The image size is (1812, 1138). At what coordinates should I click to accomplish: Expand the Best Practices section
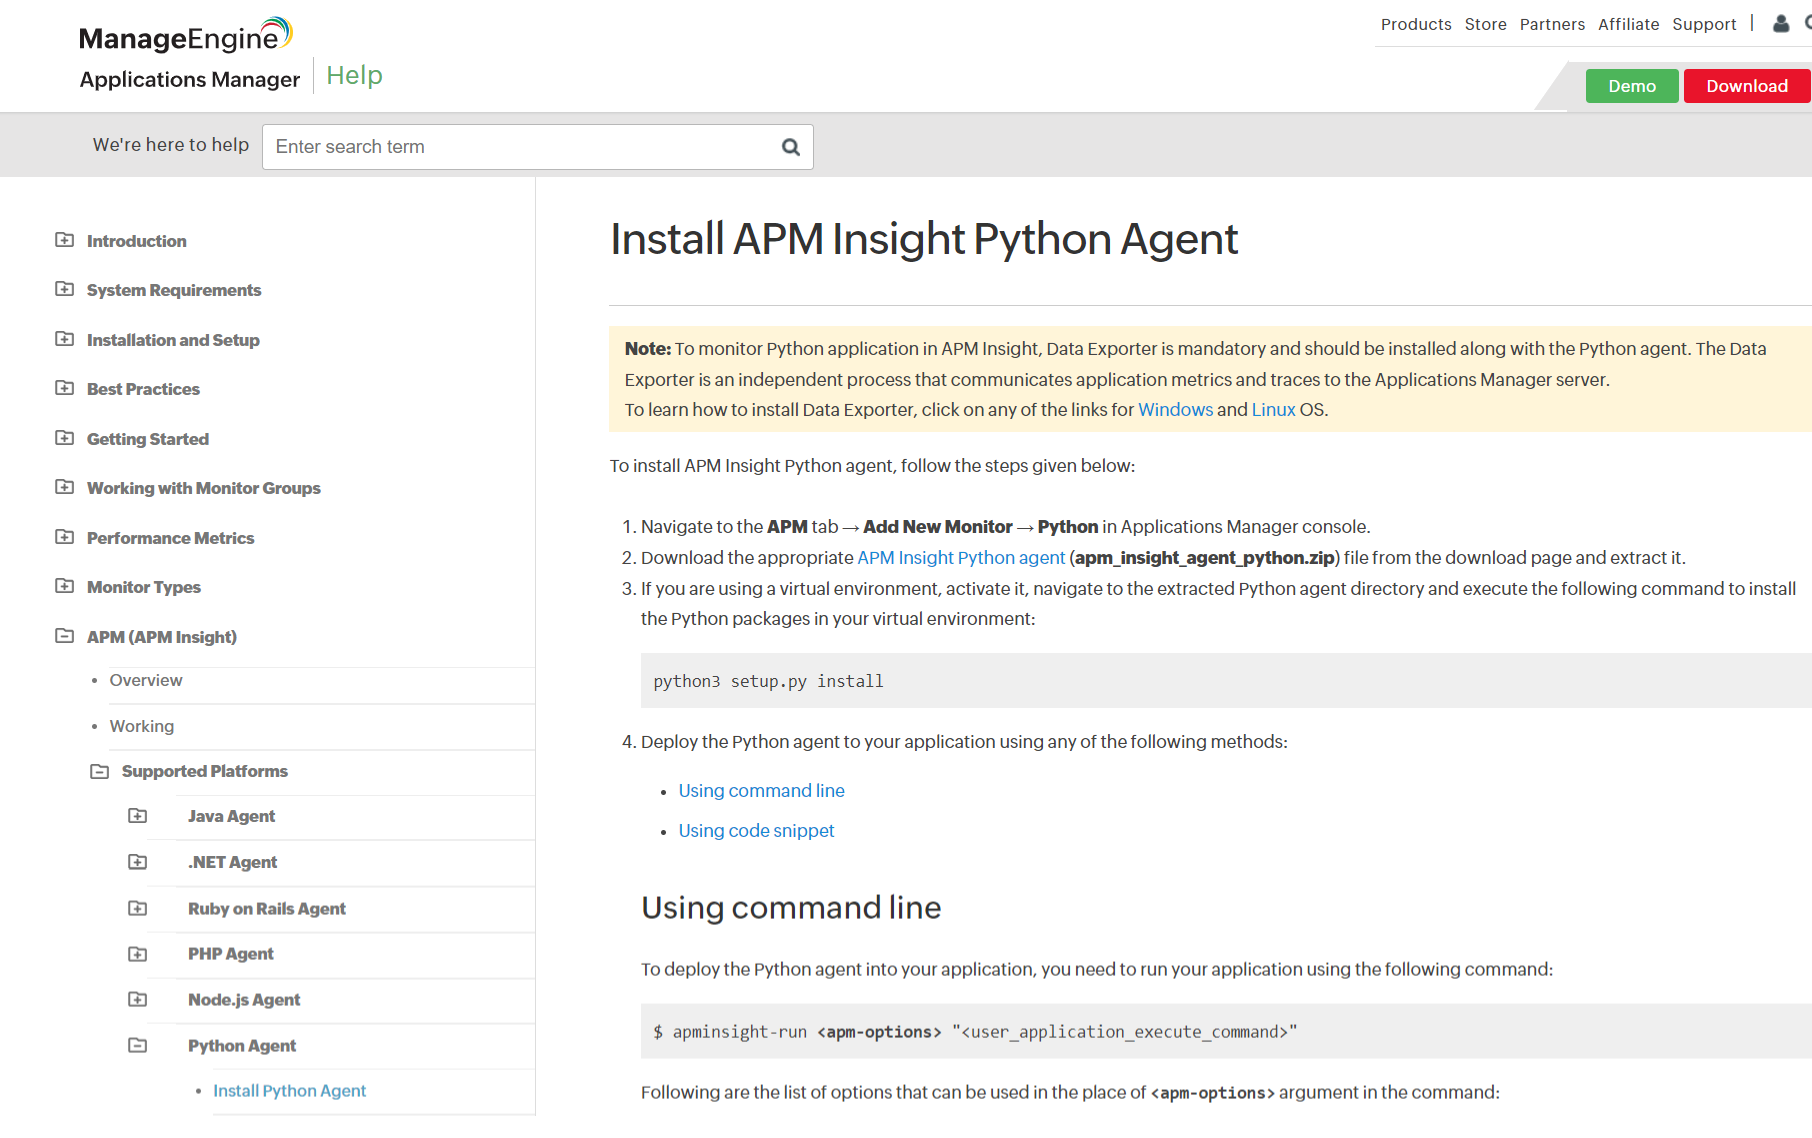tap(65, 388)
